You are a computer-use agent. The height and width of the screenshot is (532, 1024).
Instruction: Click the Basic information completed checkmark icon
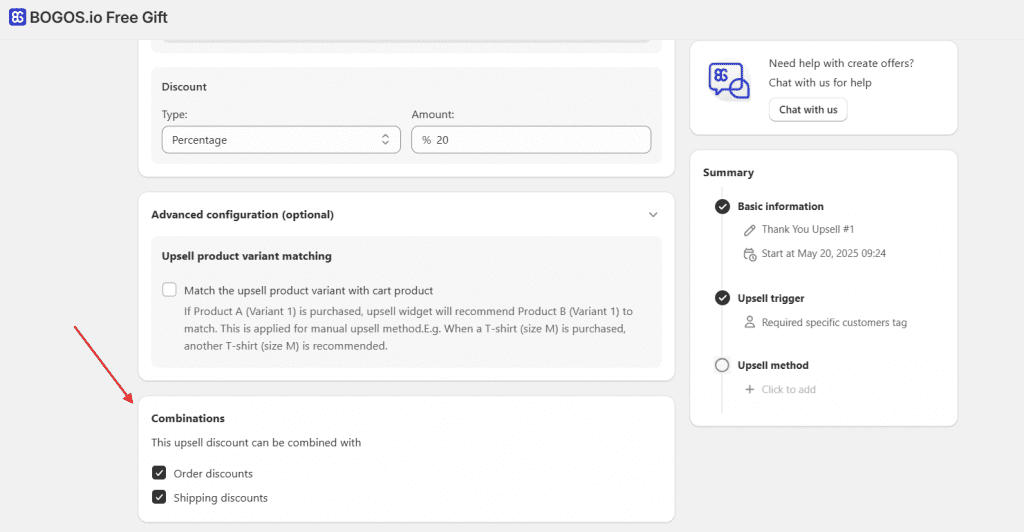722,207
